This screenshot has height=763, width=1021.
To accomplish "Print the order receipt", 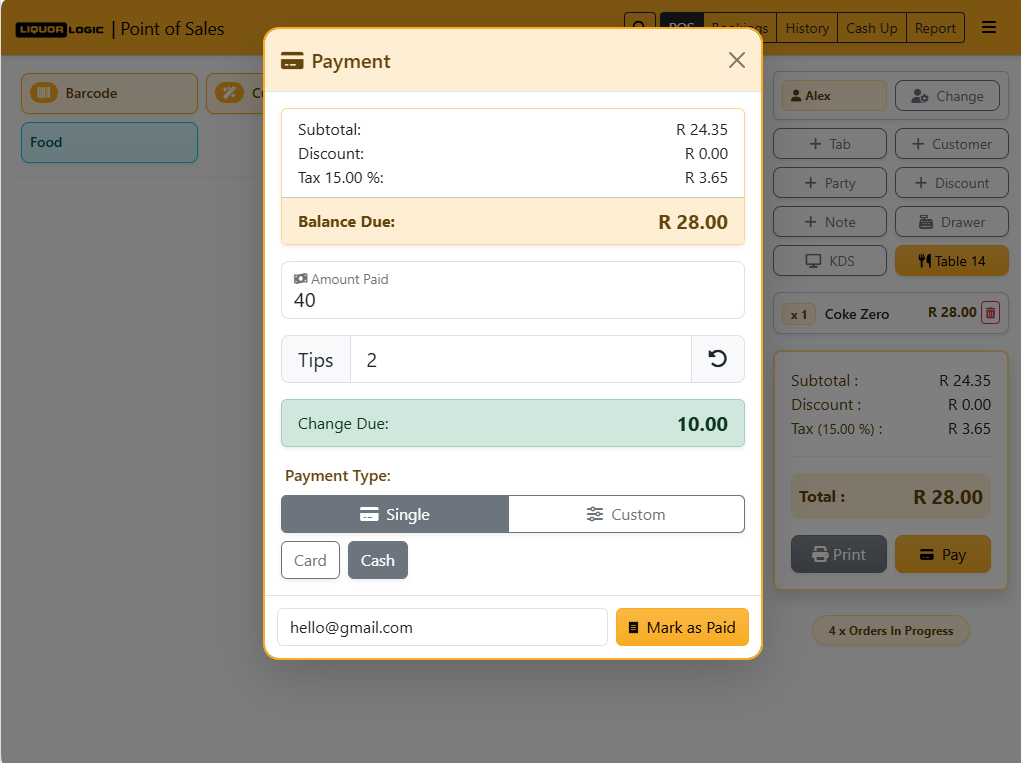I will tap(839, 554).
